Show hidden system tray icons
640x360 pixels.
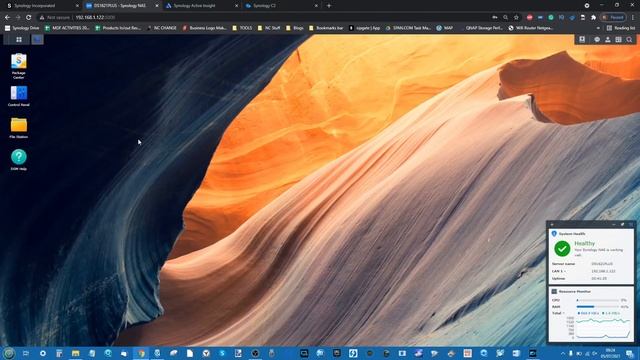point(563,353)
